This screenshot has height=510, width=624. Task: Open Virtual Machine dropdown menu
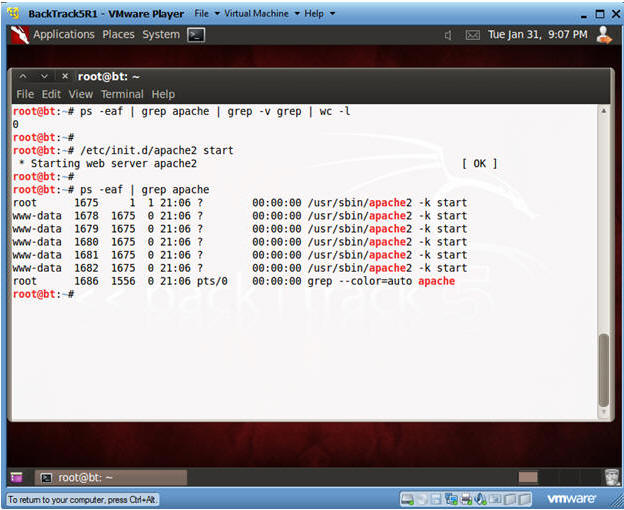pos(262,14)
